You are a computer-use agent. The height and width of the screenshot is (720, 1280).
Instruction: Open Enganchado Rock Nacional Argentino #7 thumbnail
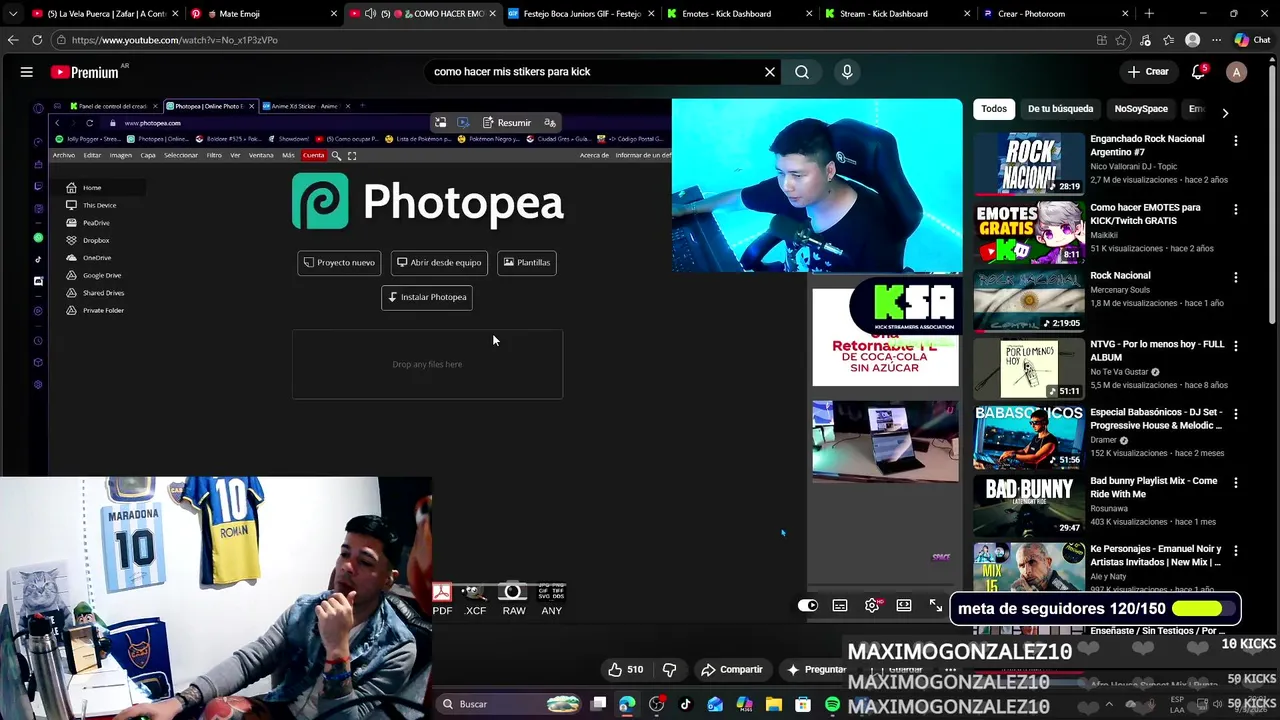tap(1029, 164)
